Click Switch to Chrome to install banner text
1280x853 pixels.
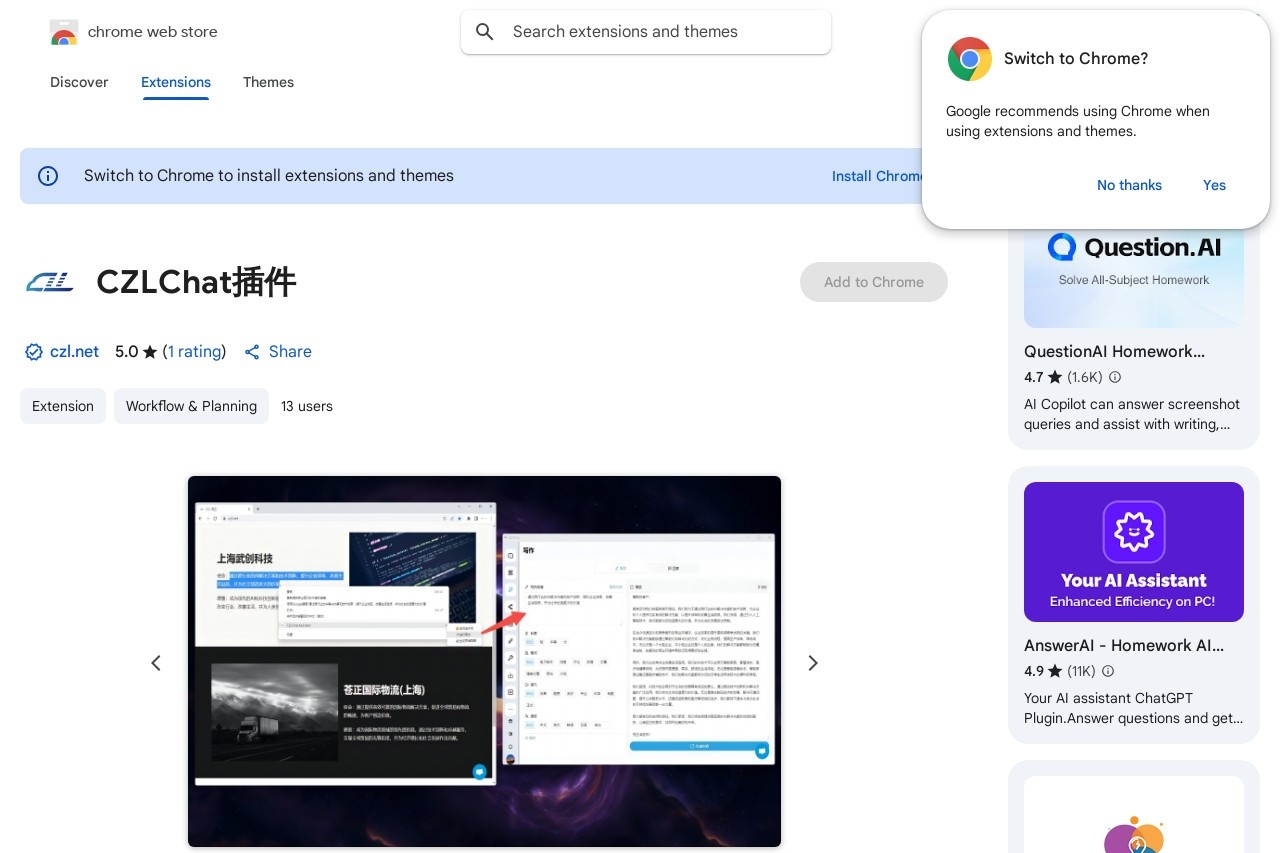[x=269, y=176]
